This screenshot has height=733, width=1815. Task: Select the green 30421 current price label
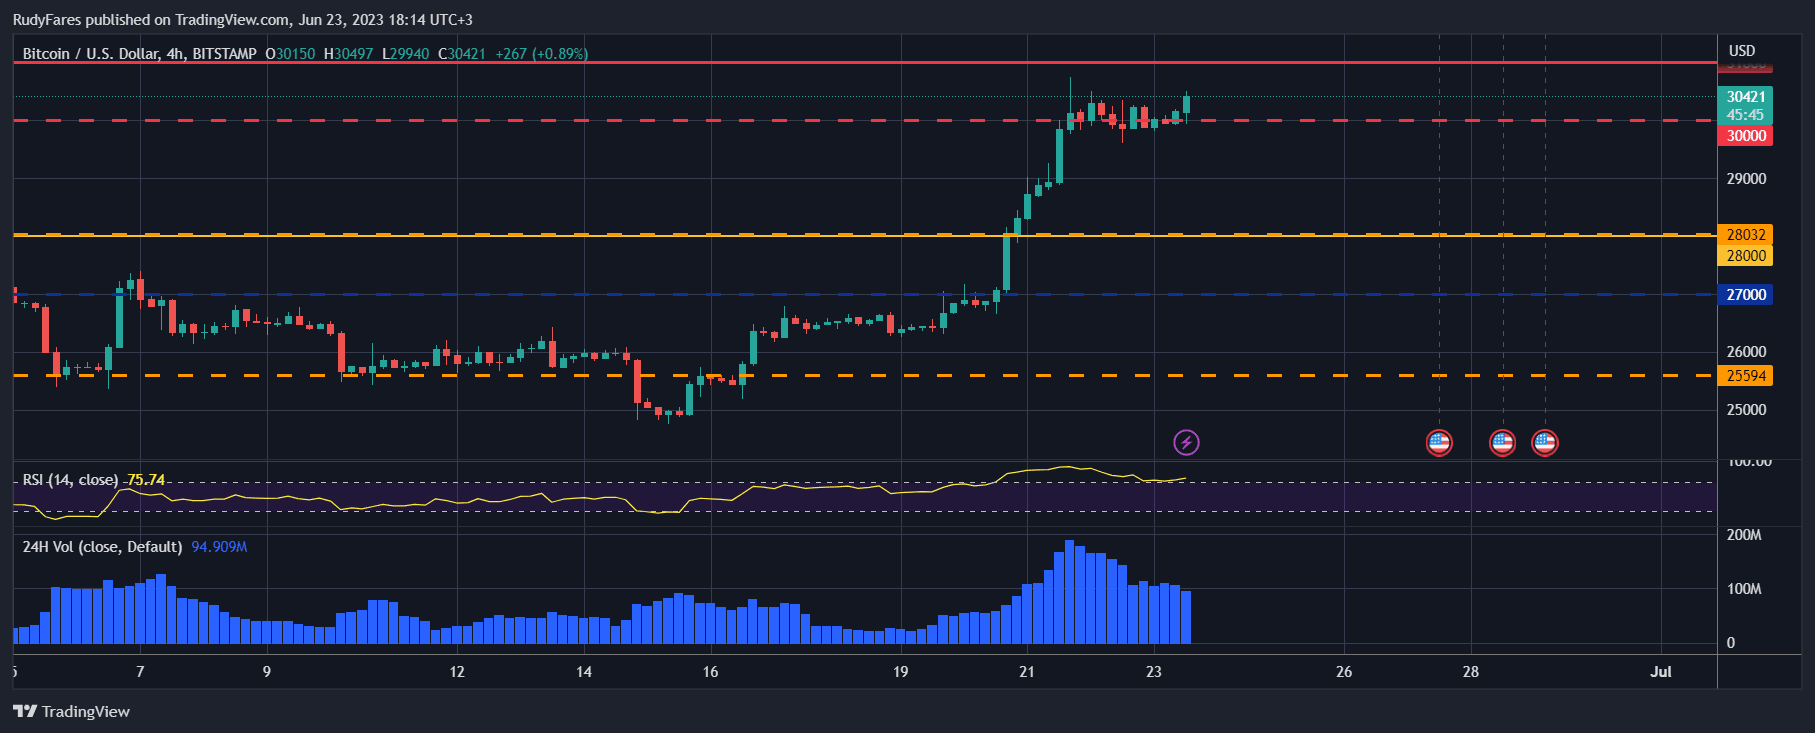pos(1745,97)
